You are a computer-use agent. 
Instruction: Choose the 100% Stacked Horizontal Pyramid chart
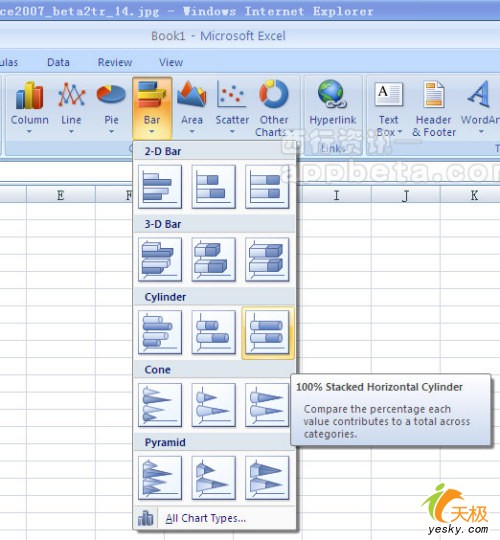pos(267,478)
